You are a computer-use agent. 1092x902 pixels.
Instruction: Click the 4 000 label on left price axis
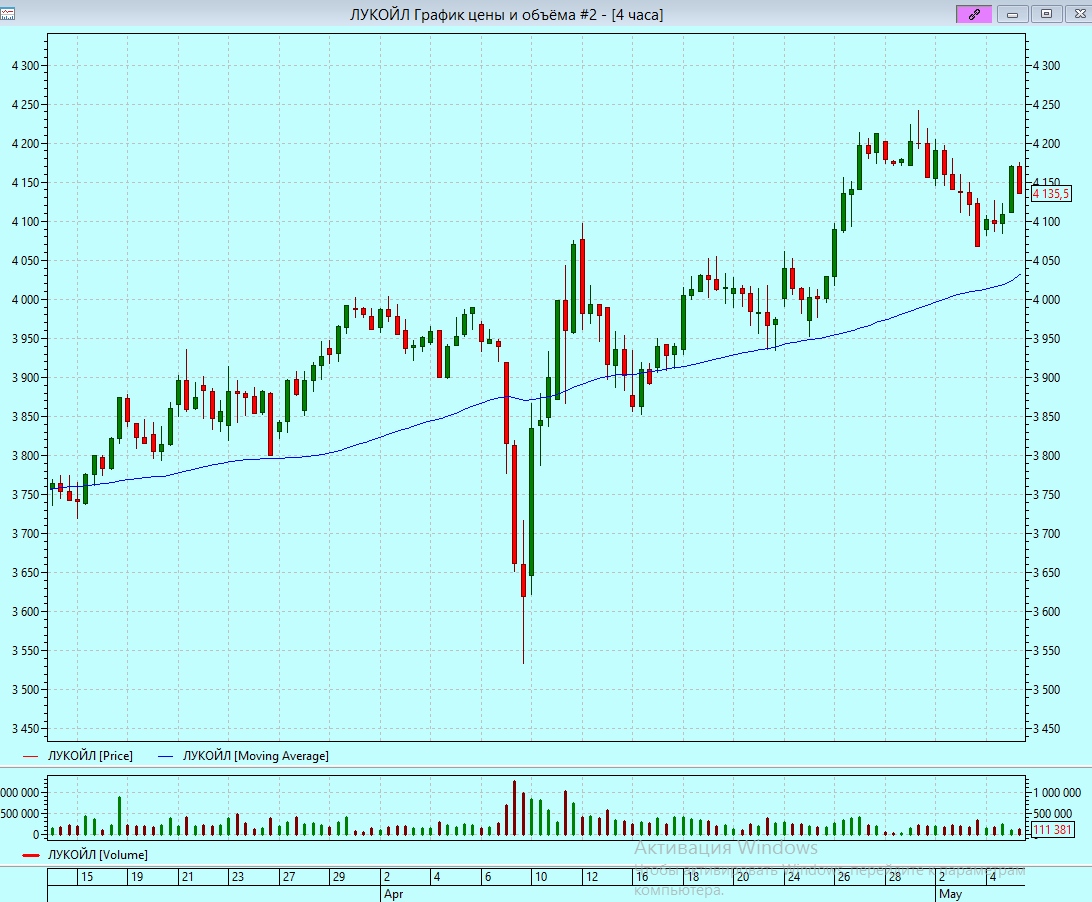click(26, 300)
